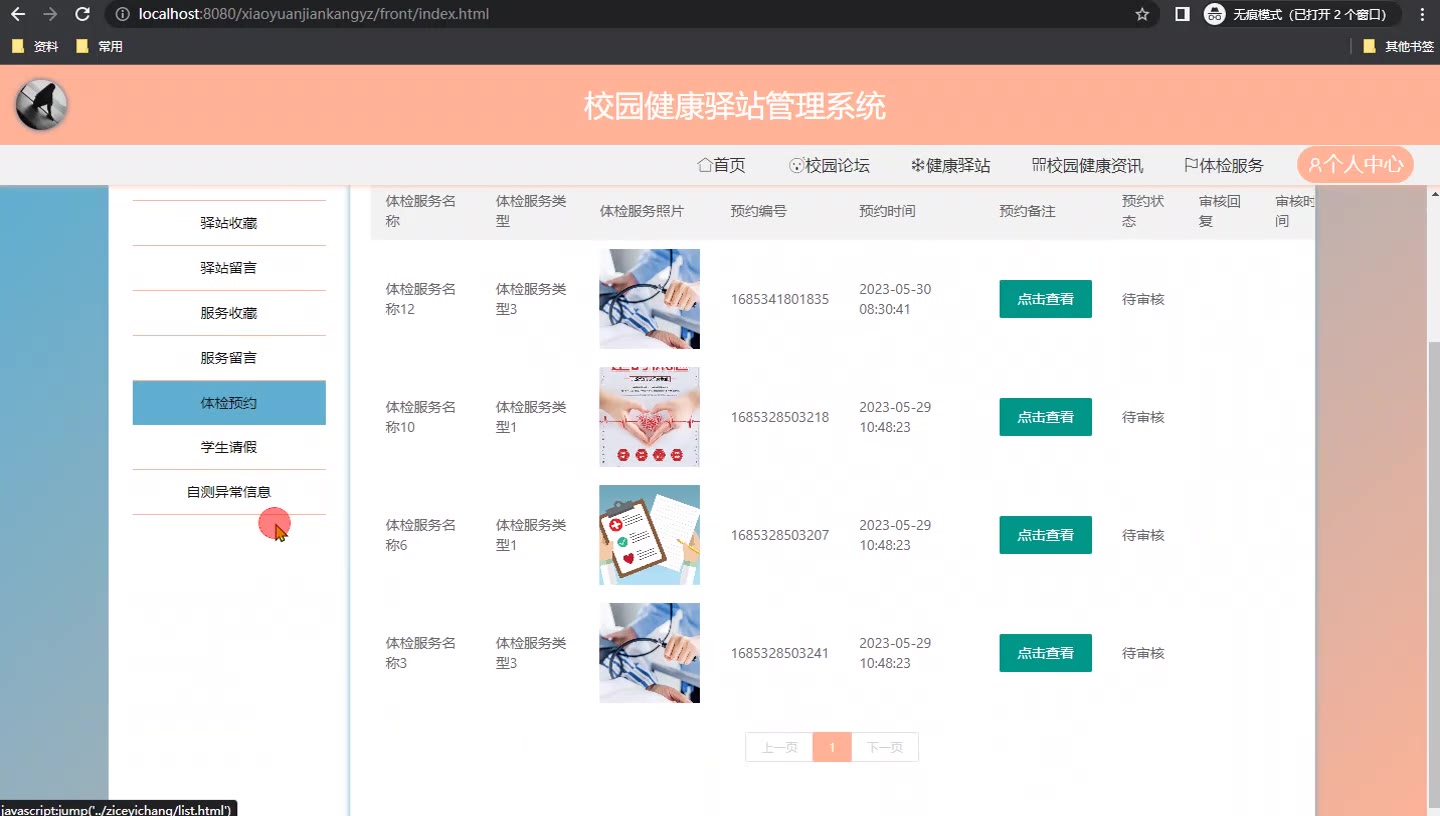The height and width of the screenshot is (816, 1440).
Task: Click page number 1 in pagination
Action: pyautogui.click(x=832, y=747)
